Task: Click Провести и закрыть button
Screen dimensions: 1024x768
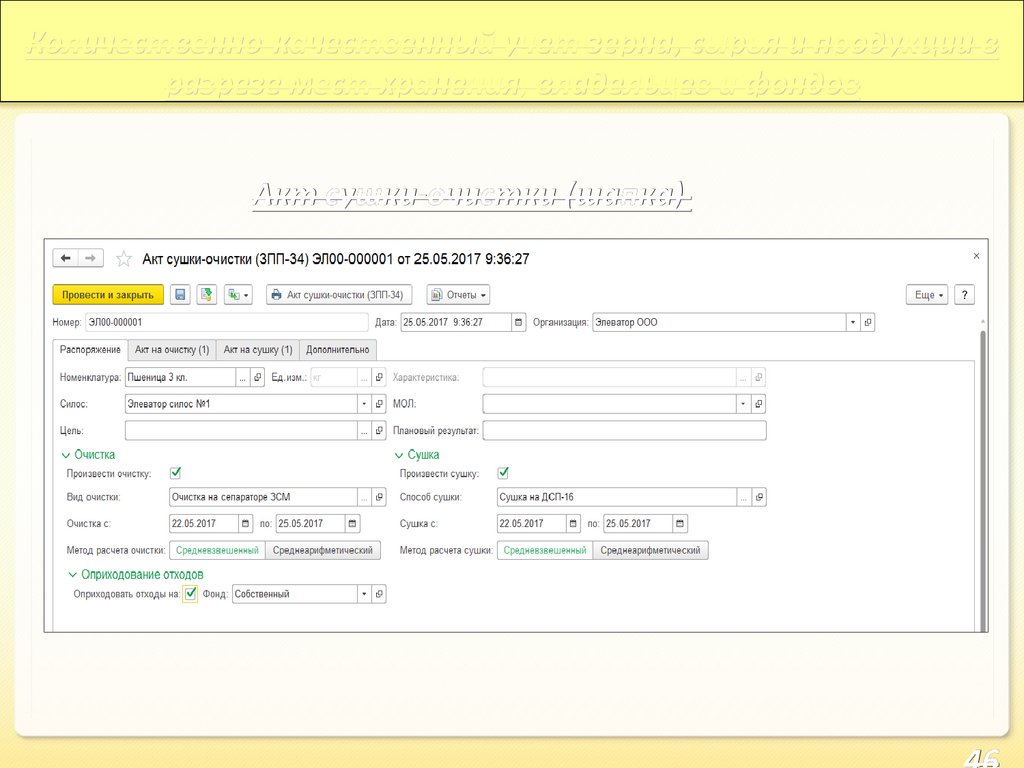Action: click(108, 295)
